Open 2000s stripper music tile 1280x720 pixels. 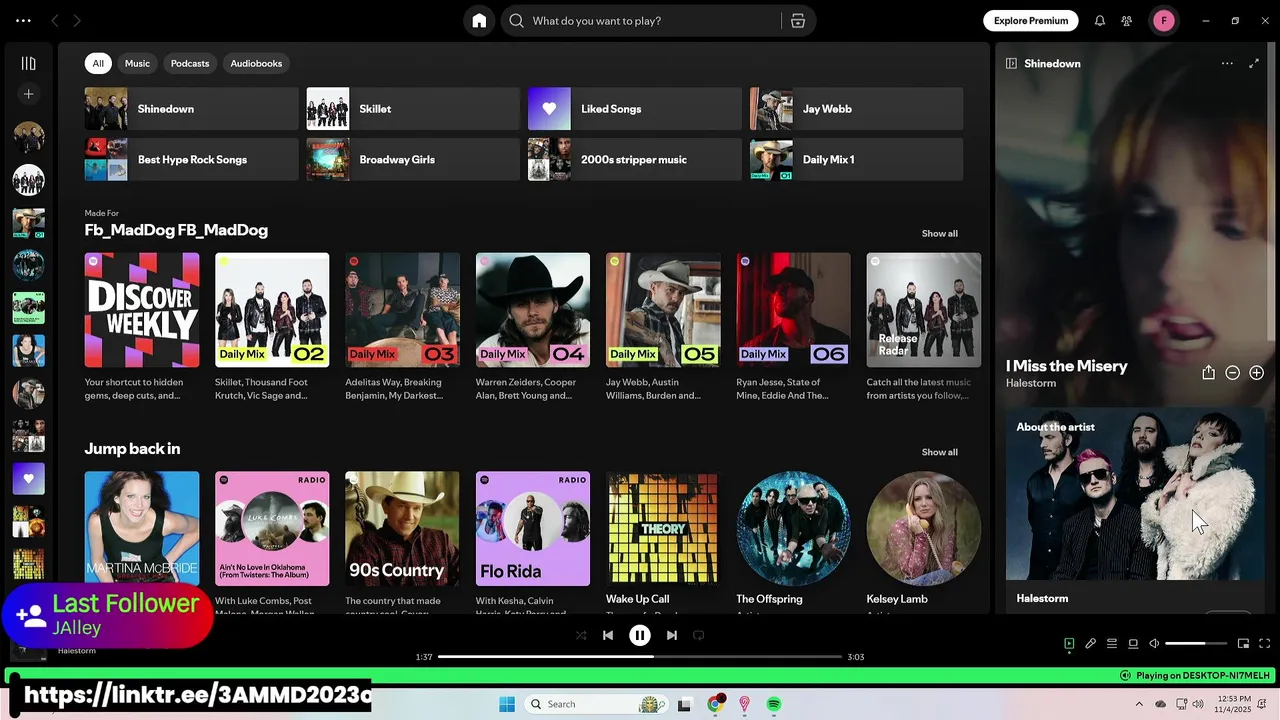coord(634,160)
